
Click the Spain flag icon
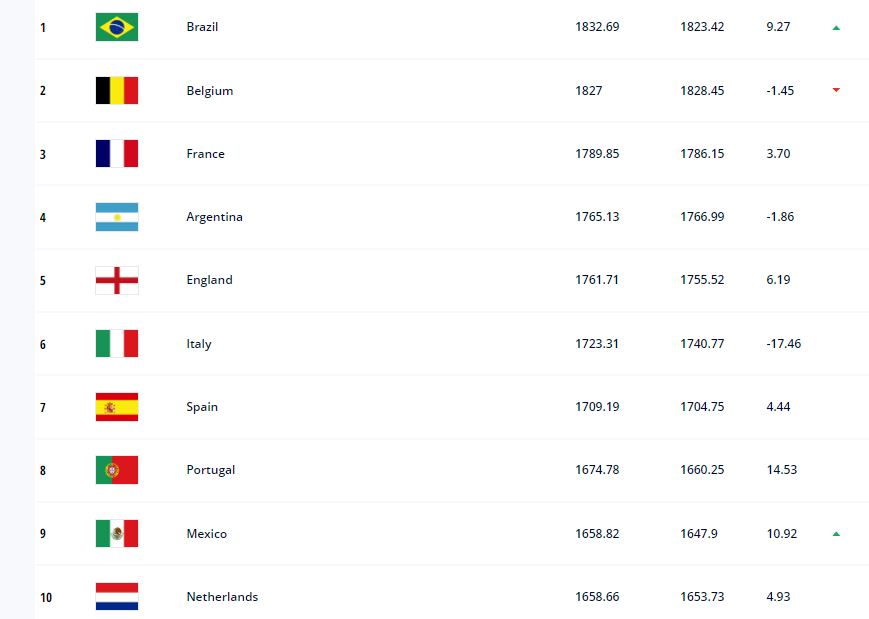click(117, 407)
